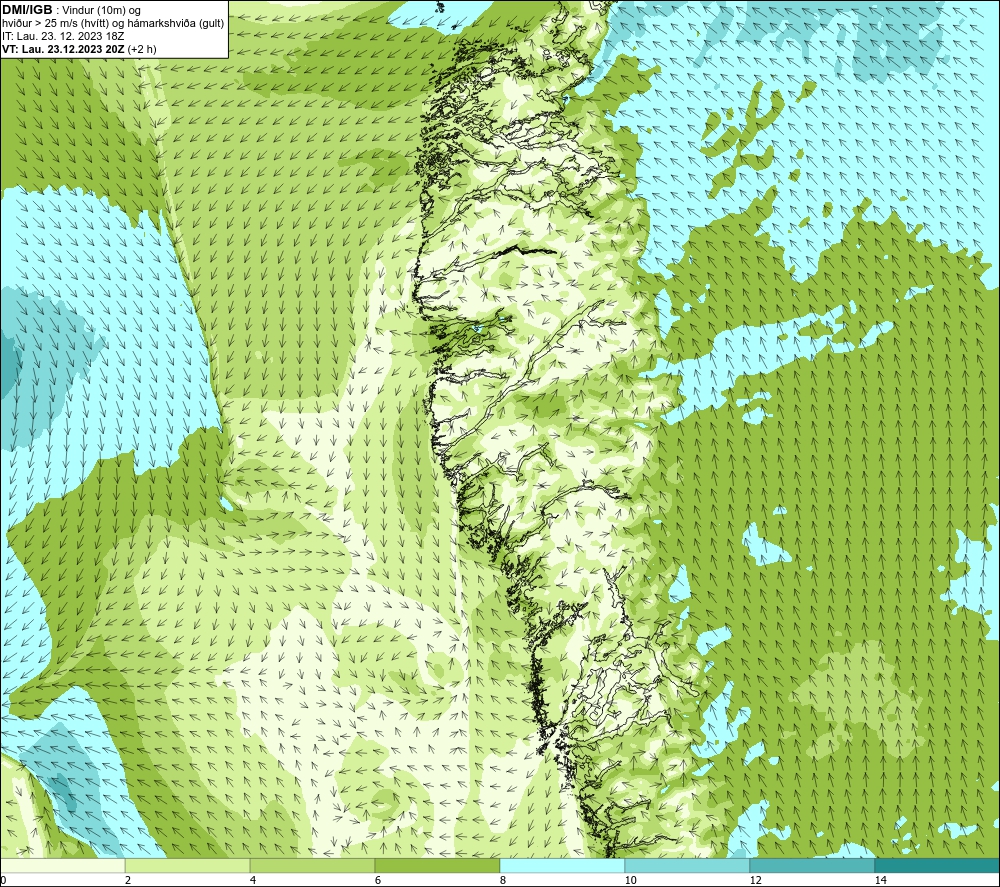Click the light green 2–4 scale segment
Viewport: 1000px width, 887px height.
tap(188, 865)
